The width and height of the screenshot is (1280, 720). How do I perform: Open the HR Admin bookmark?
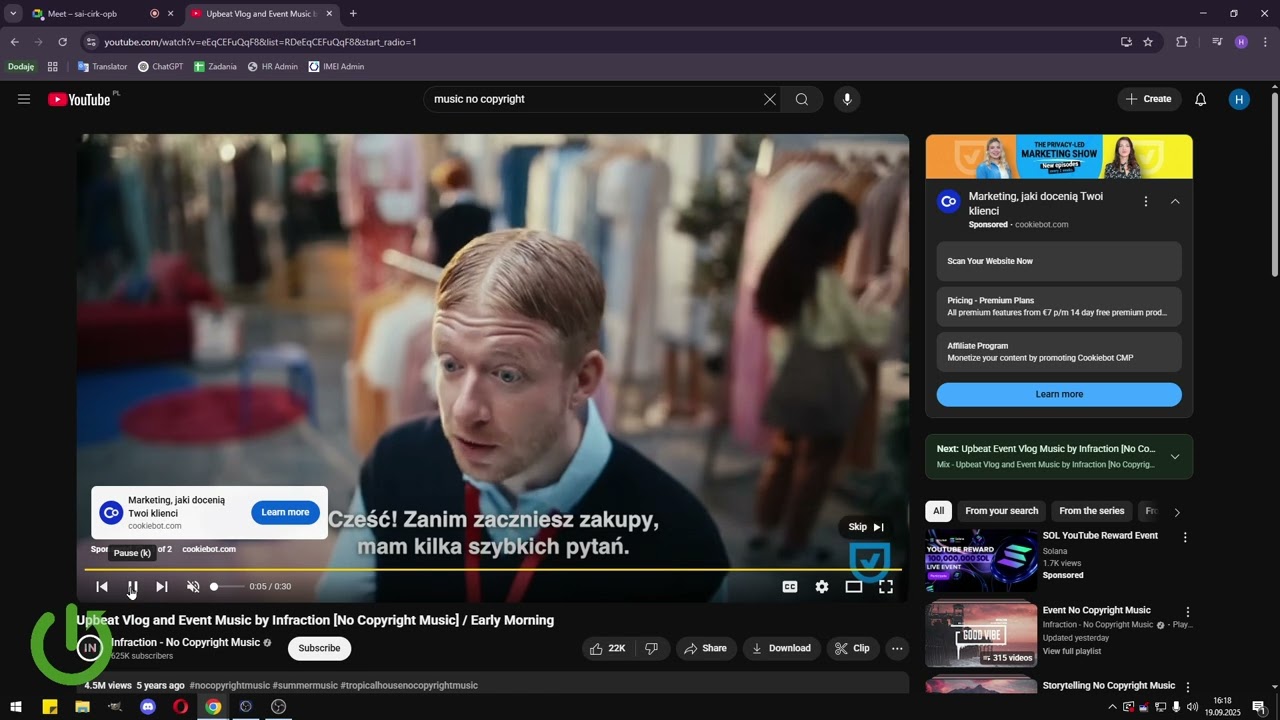coord(273,67)
